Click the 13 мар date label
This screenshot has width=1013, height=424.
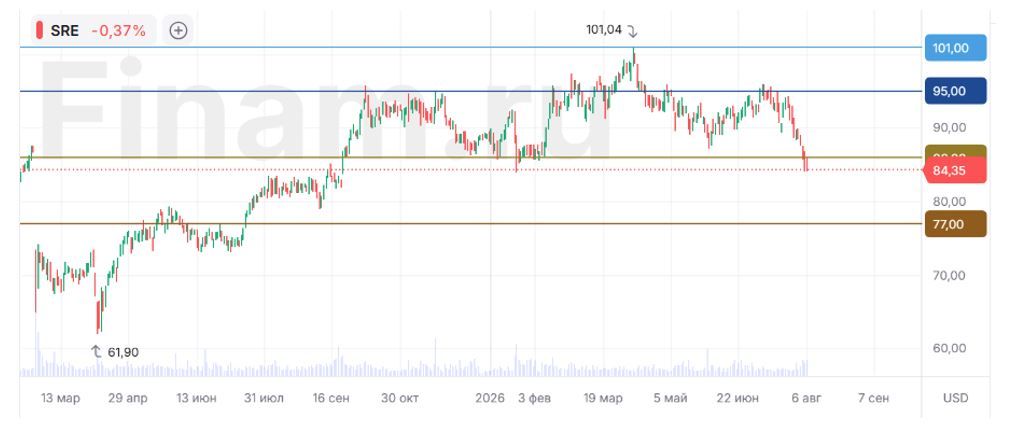pyautogui.click(x=61, y=398)
